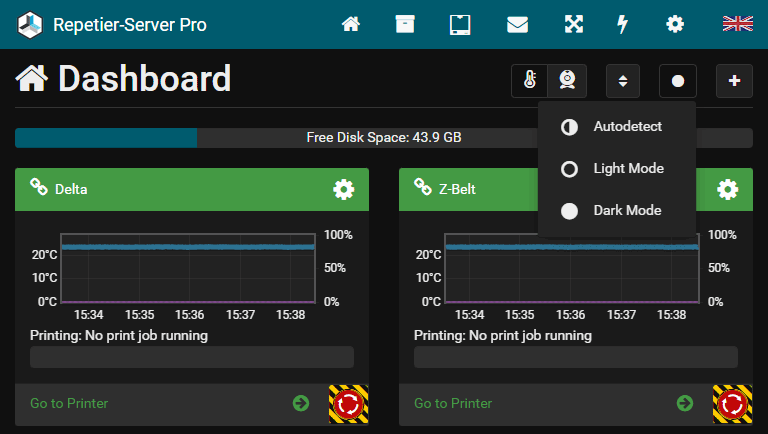
Task: Toggle the theme mode circle button
Action: pyautogui.click(x=678, y=81)
